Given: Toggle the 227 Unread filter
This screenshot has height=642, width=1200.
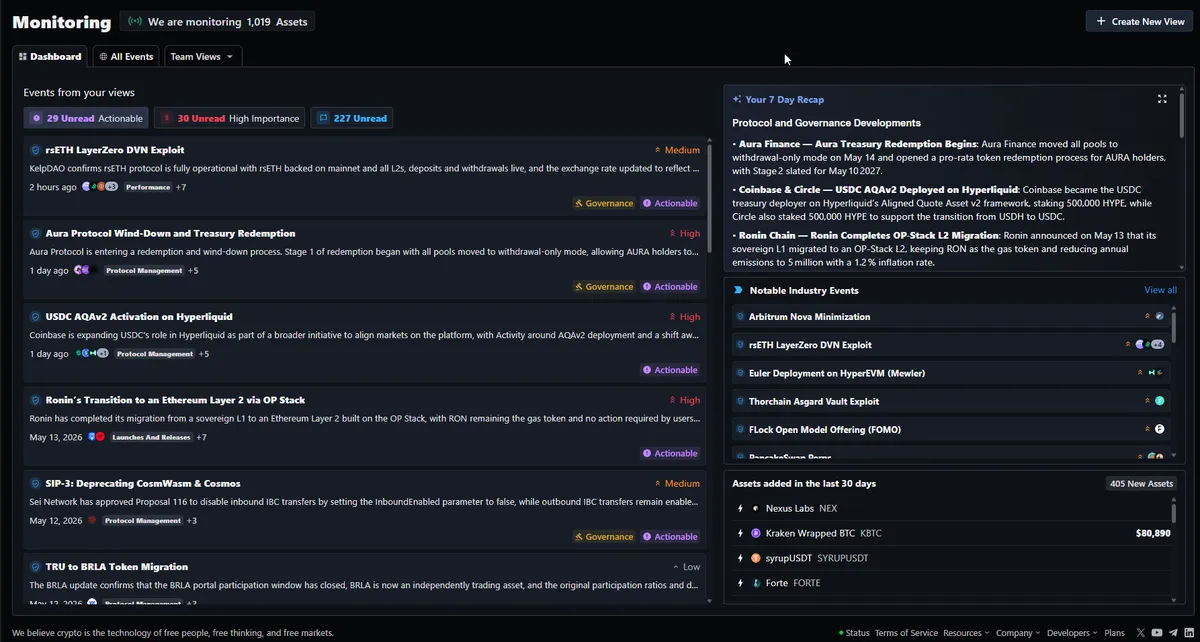Looking at the screenshot, I should point(352,118).
